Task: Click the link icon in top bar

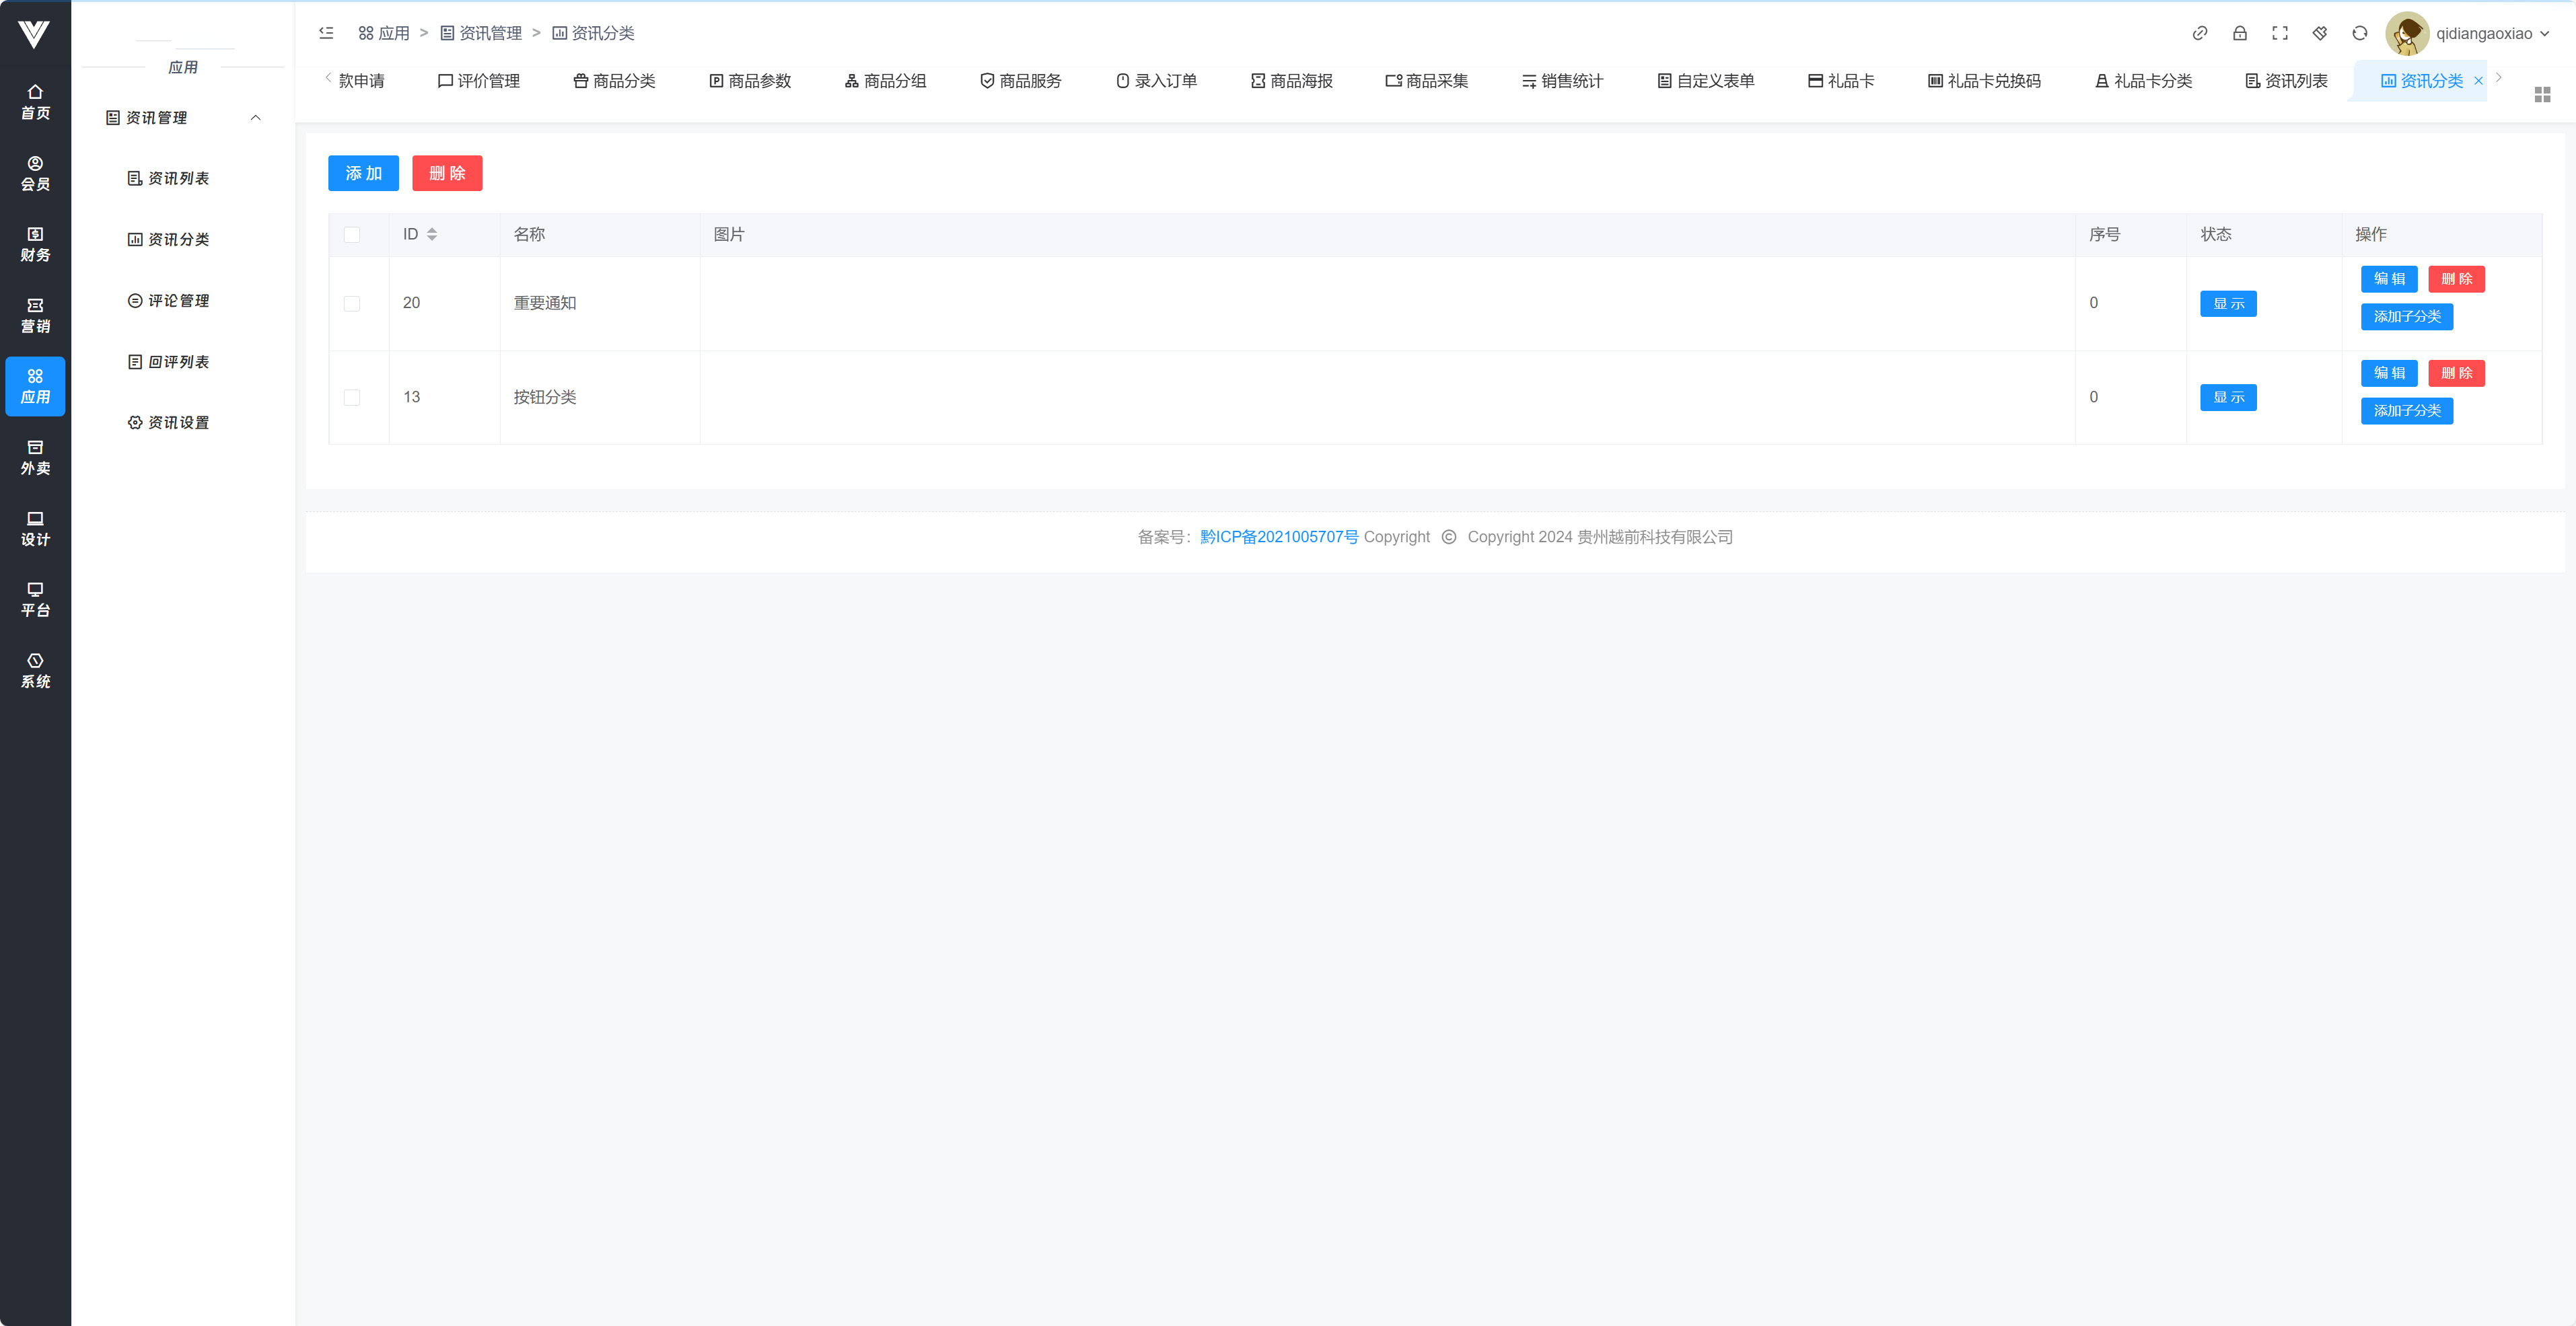Action: [2199, 33]
